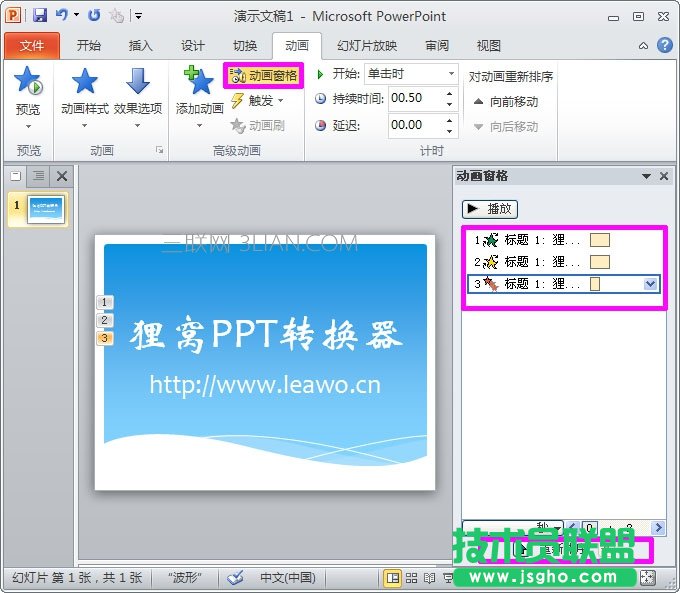
Task: Open the 开始 start combo box (单击时)
Action: tap(411, 74)
